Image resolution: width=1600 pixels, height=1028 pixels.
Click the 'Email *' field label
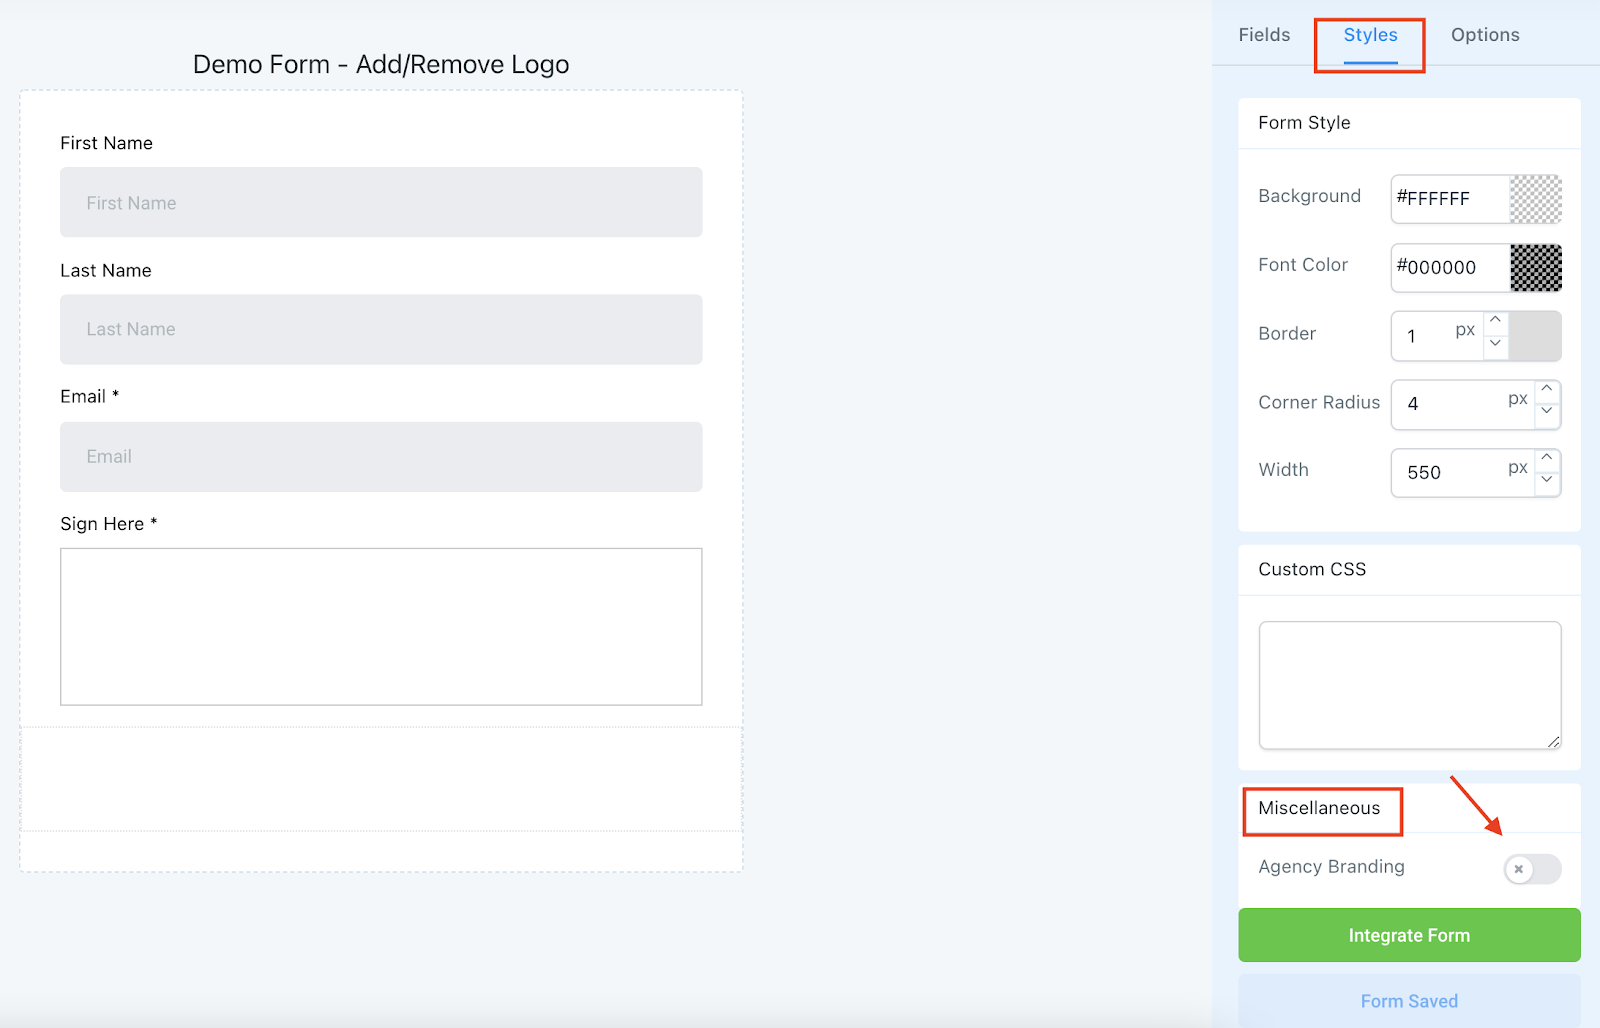[90, 396]
